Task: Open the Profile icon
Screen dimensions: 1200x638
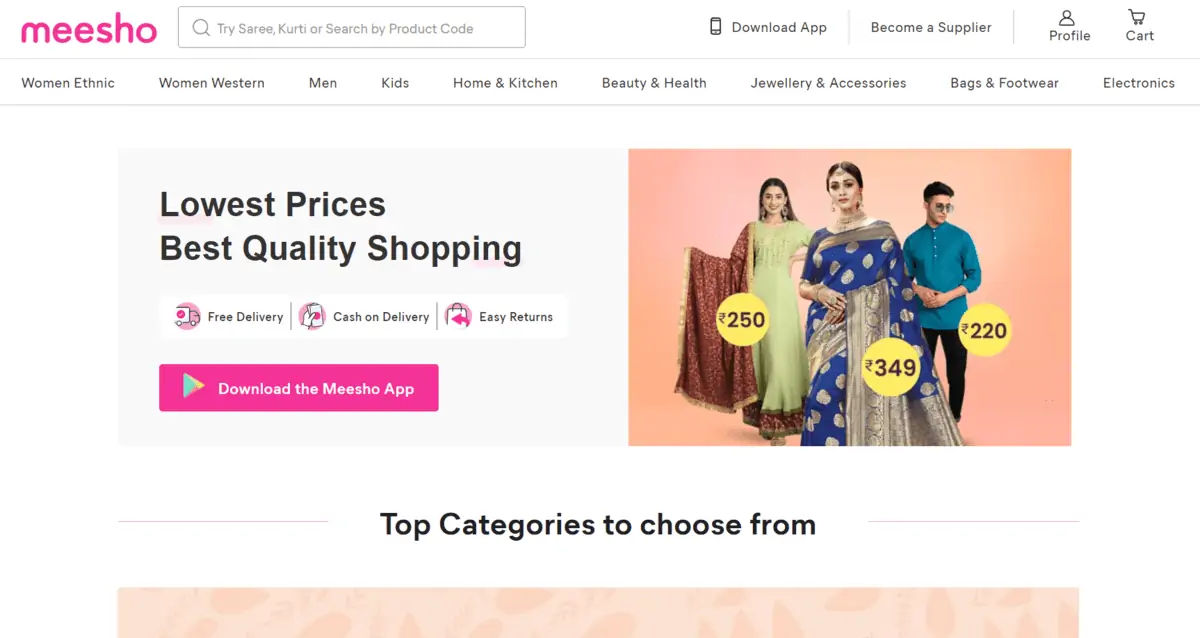Action: coord(1067,18)
